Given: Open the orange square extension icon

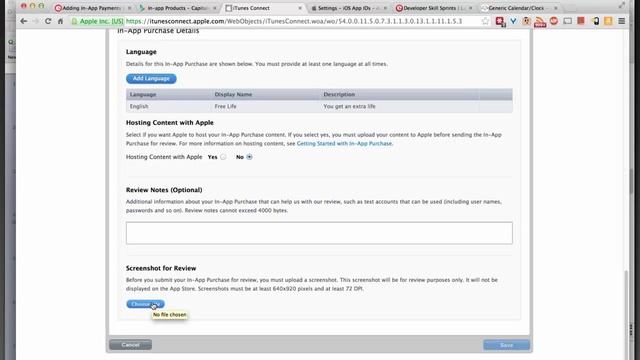Looking at the screenshot, I should [x=608, y=21].
